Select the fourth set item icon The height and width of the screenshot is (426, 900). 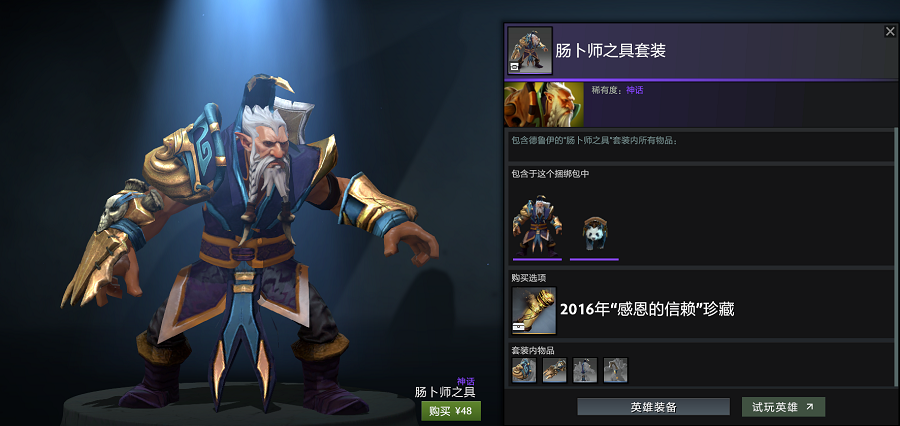pos(615,370)
